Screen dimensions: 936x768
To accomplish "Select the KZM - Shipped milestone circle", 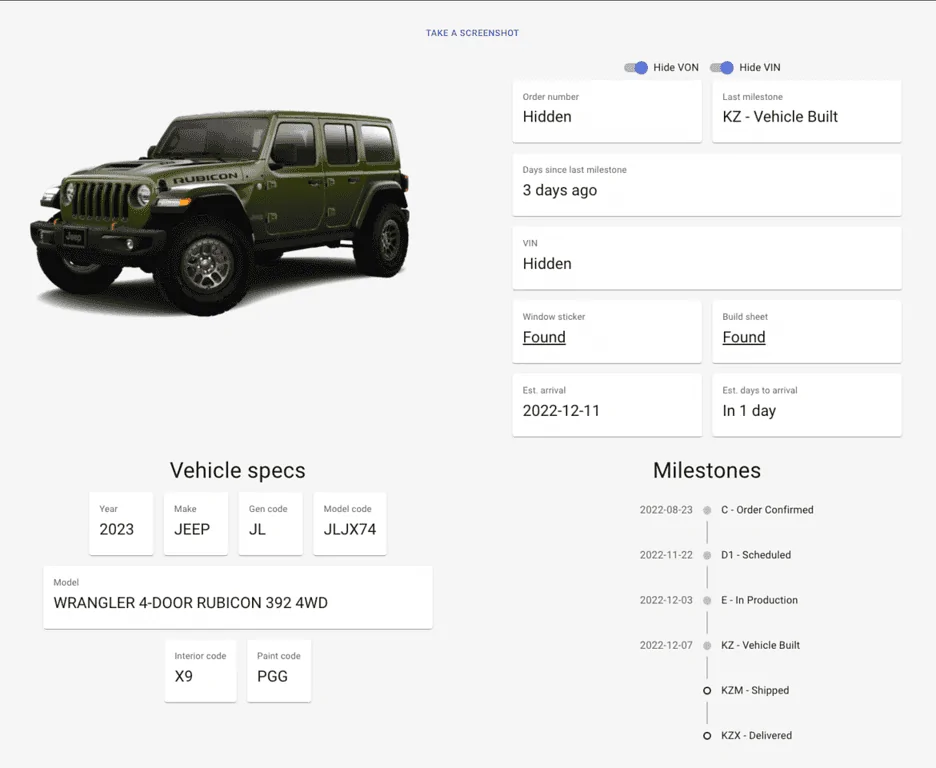I will click(x=707, y=690).
